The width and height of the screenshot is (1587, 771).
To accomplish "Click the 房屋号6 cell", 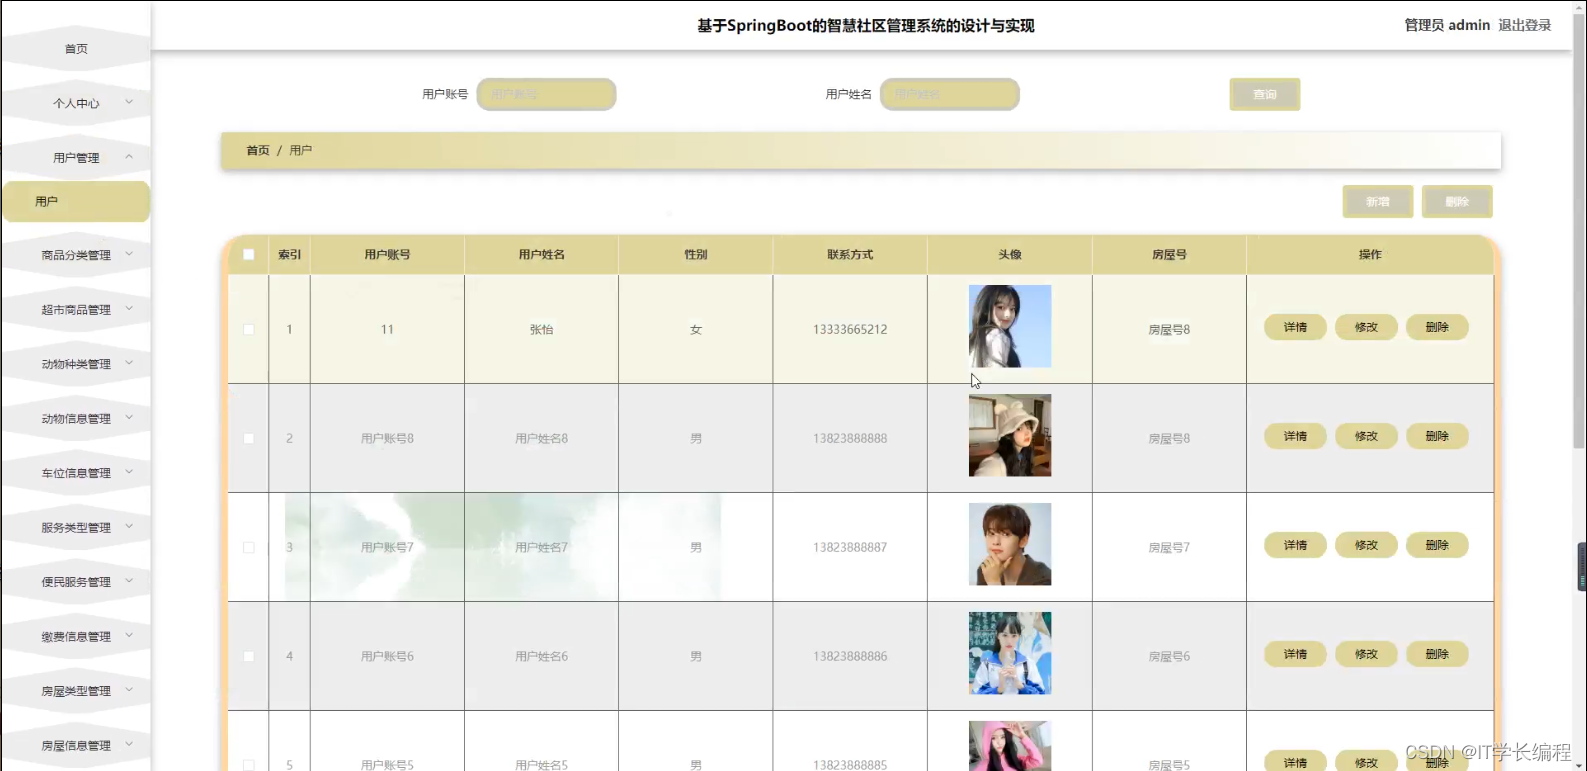I will (1169, 656).
